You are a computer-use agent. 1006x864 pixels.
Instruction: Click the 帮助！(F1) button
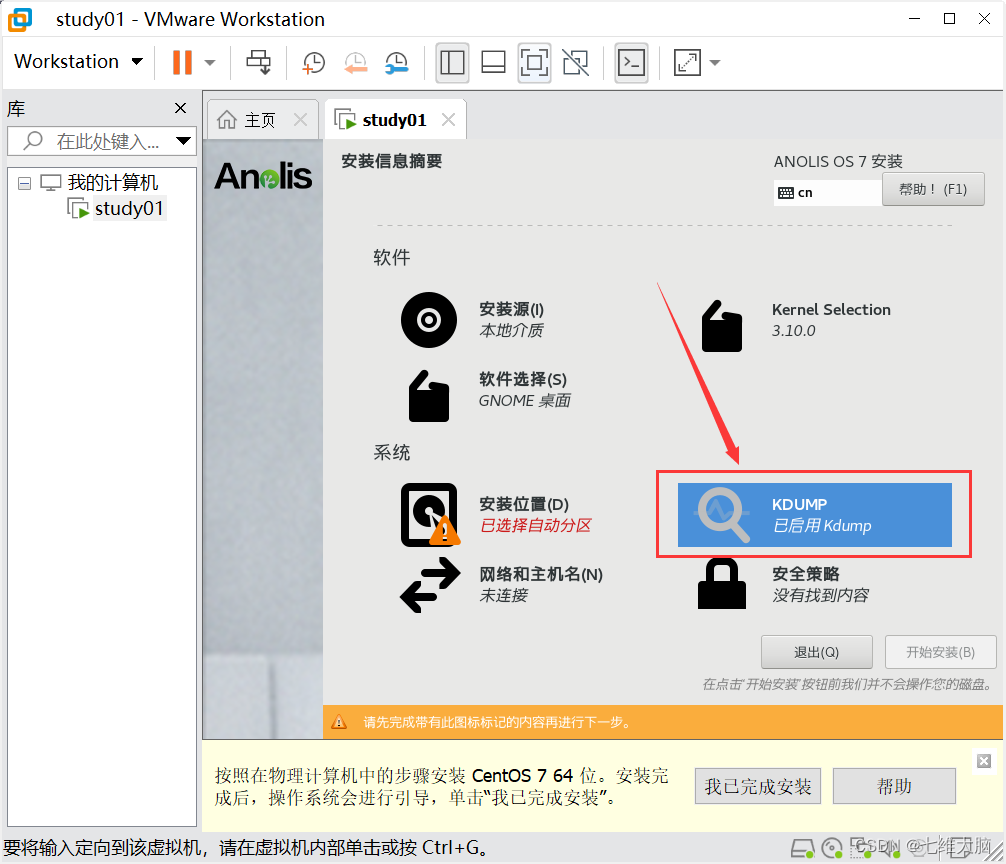pos(933,189)
